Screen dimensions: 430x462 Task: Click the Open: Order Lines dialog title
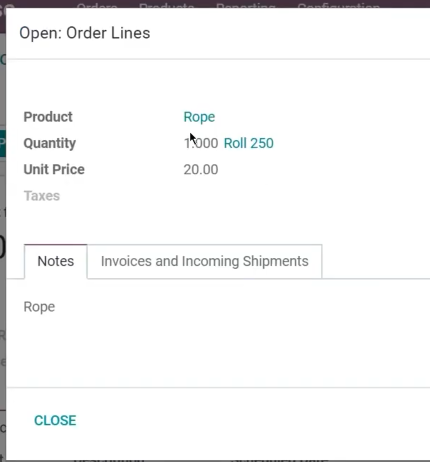coord(85,33)
